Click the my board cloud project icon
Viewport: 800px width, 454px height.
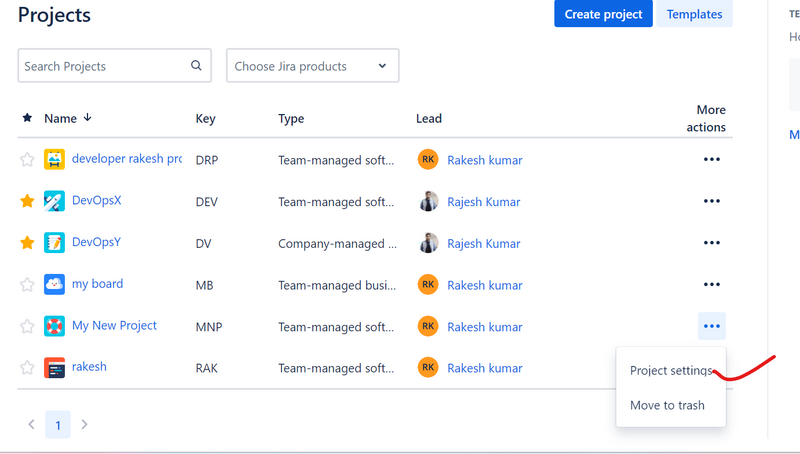click(54, 284)
